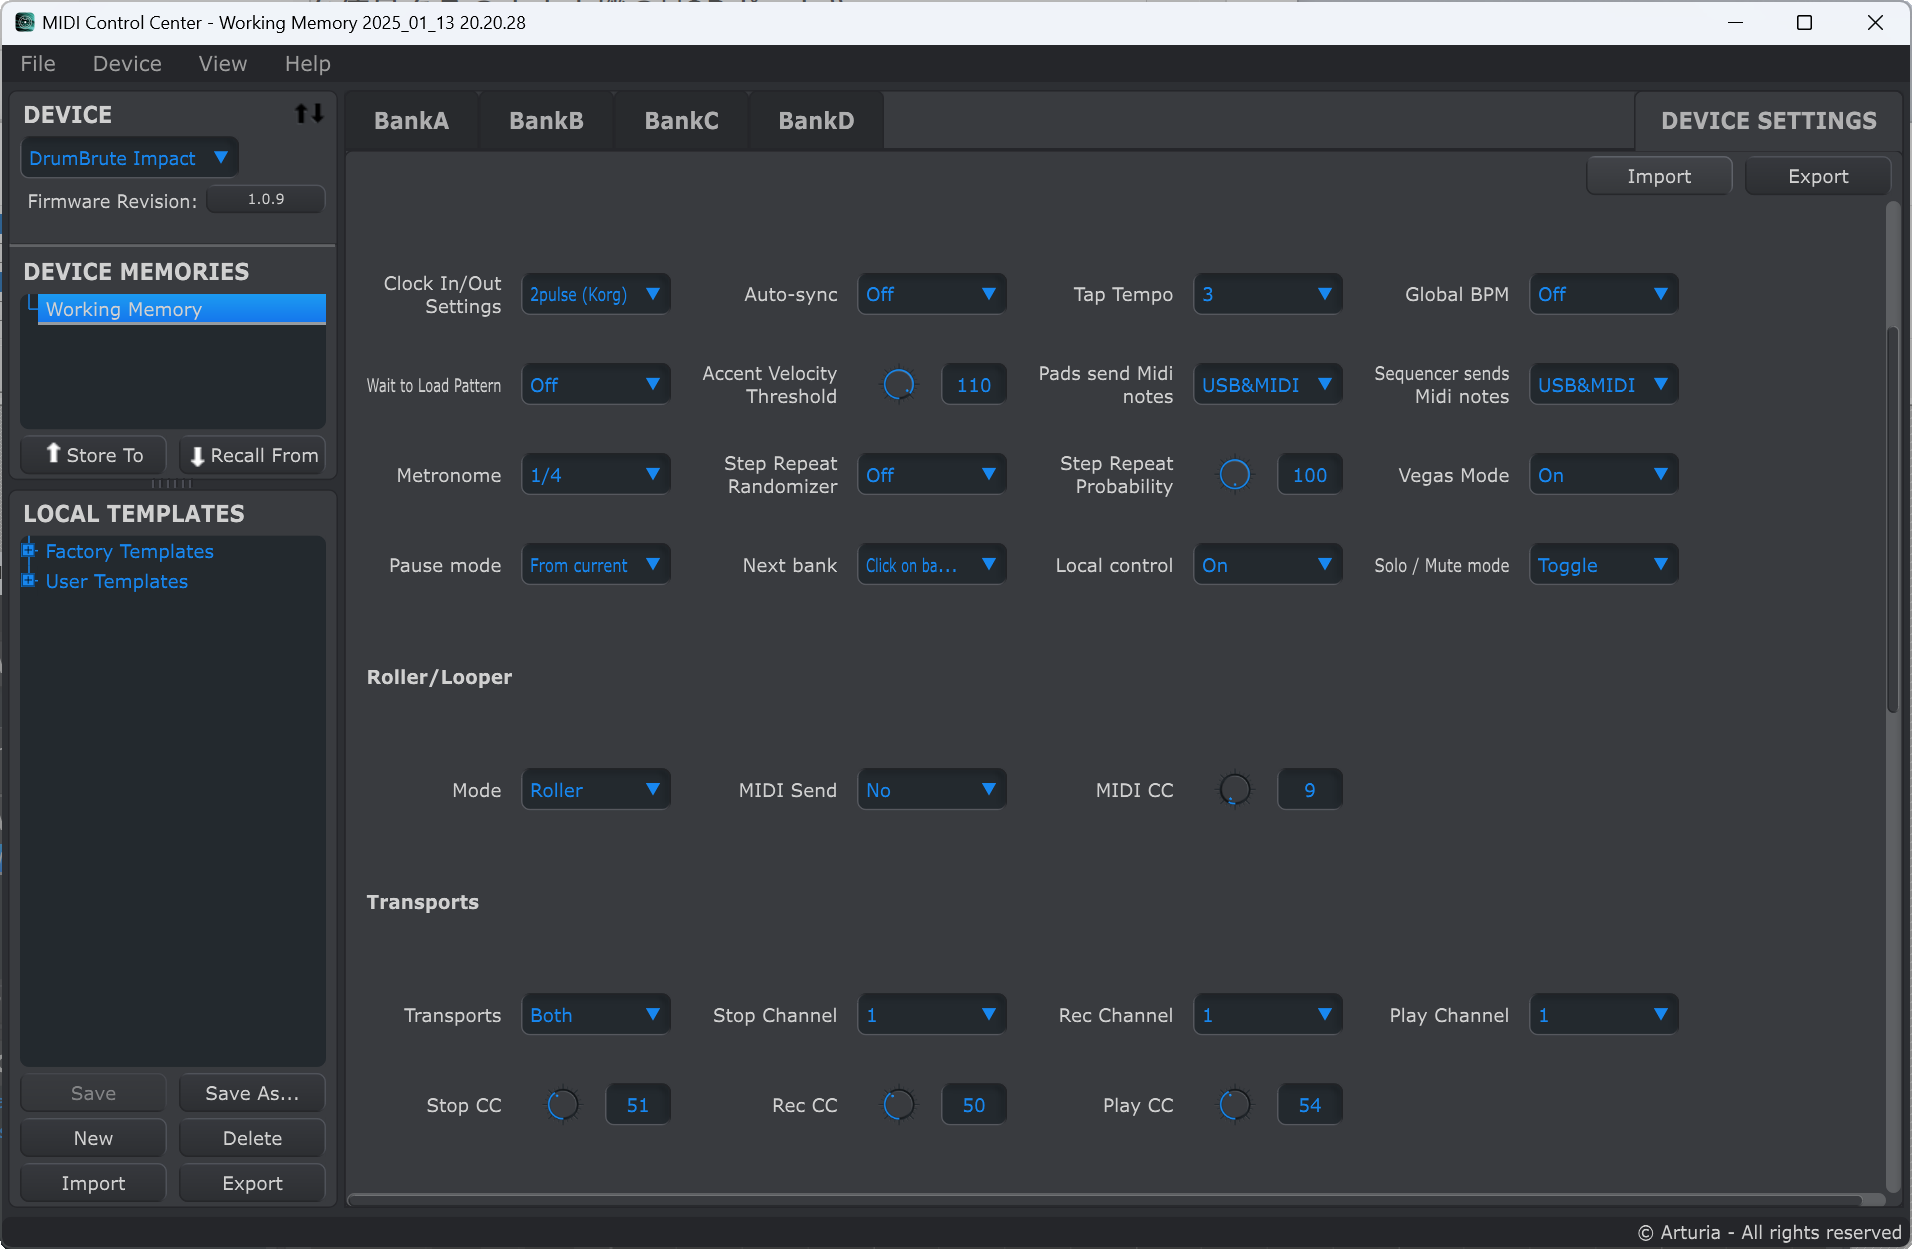Open the Metronome dropdown
This screenshot has width=1912, height=1249.
[x=596, y=475]
